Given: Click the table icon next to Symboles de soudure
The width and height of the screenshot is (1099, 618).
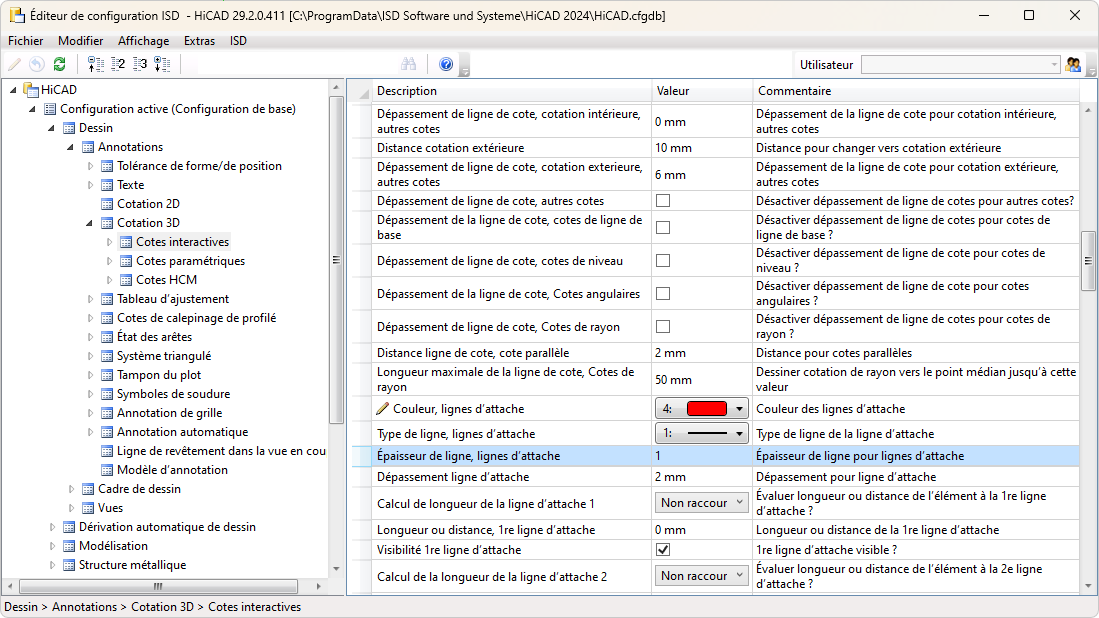Looking at the screenshot, I should [x=107, y=394].
